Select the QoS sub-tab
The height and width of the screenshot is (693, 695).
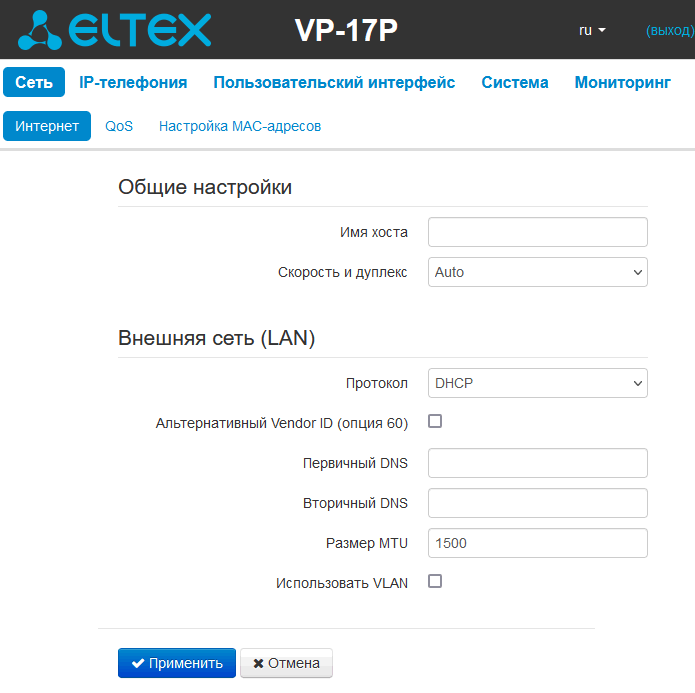click(119, 126)
